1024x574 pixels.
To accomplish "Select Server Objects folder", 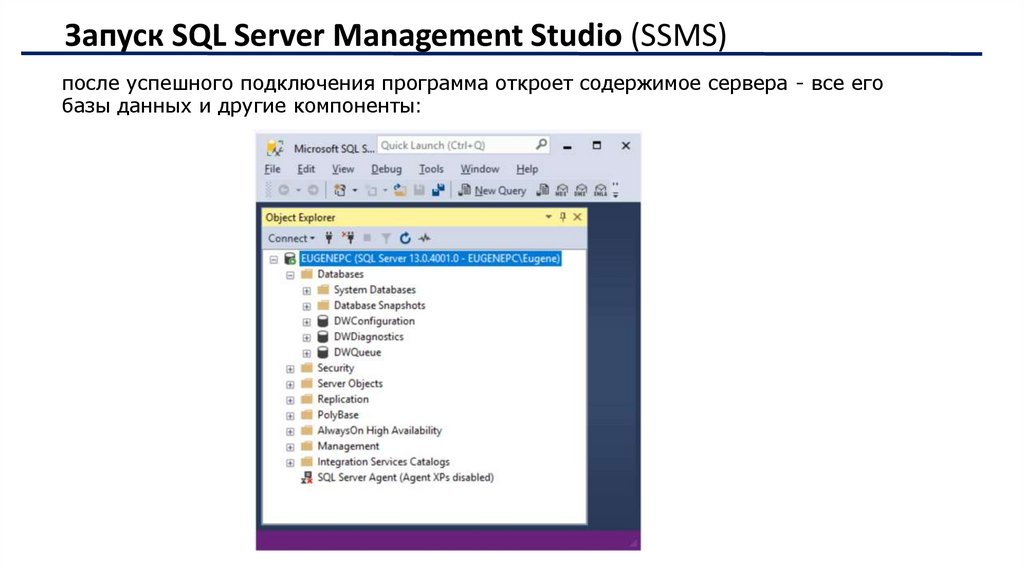I will (350, 384).
